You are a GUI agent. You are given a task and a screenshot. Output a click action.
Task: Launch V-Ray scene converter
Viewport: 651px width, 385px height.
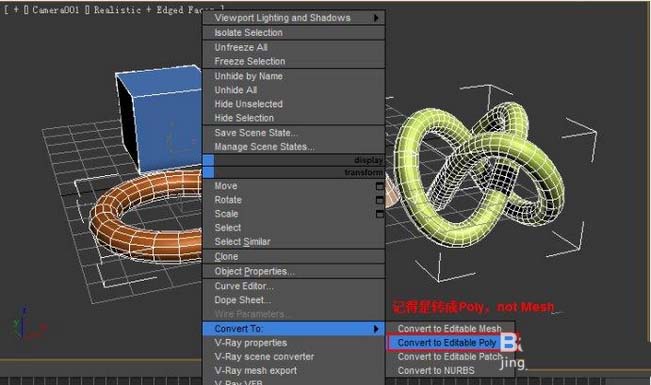coord(294,357)
